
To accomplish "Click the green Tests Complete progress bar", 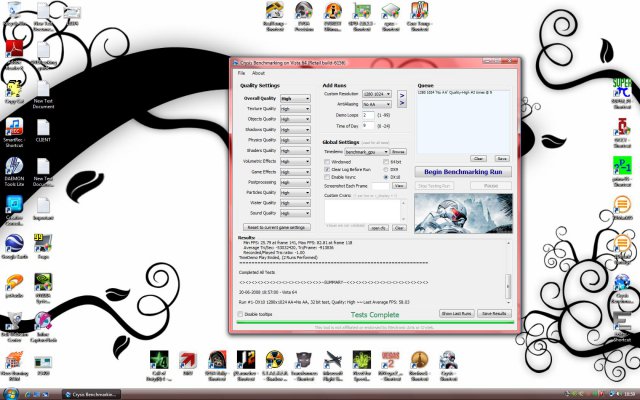I will [x=375, y=322].
